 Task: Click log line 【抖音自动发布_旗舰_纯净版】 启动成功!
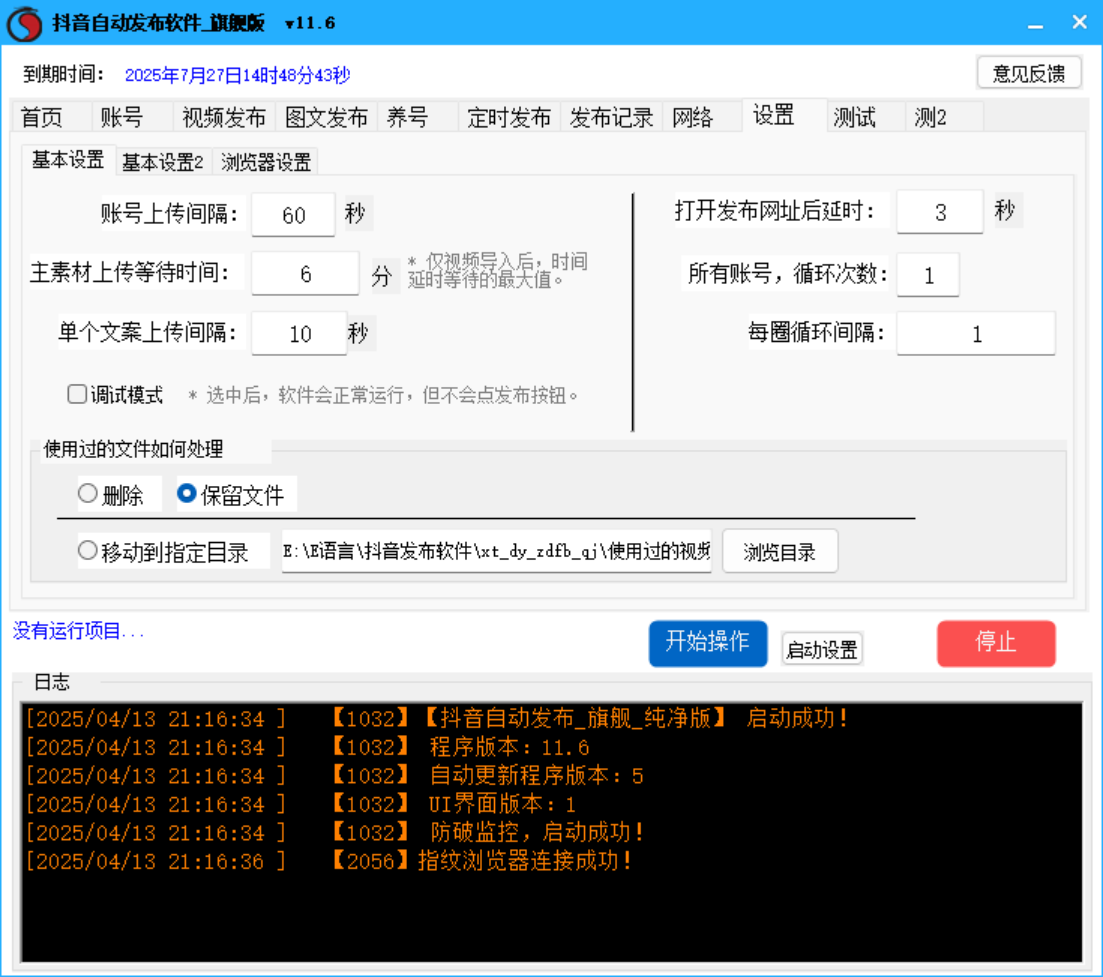pos(635,718)
